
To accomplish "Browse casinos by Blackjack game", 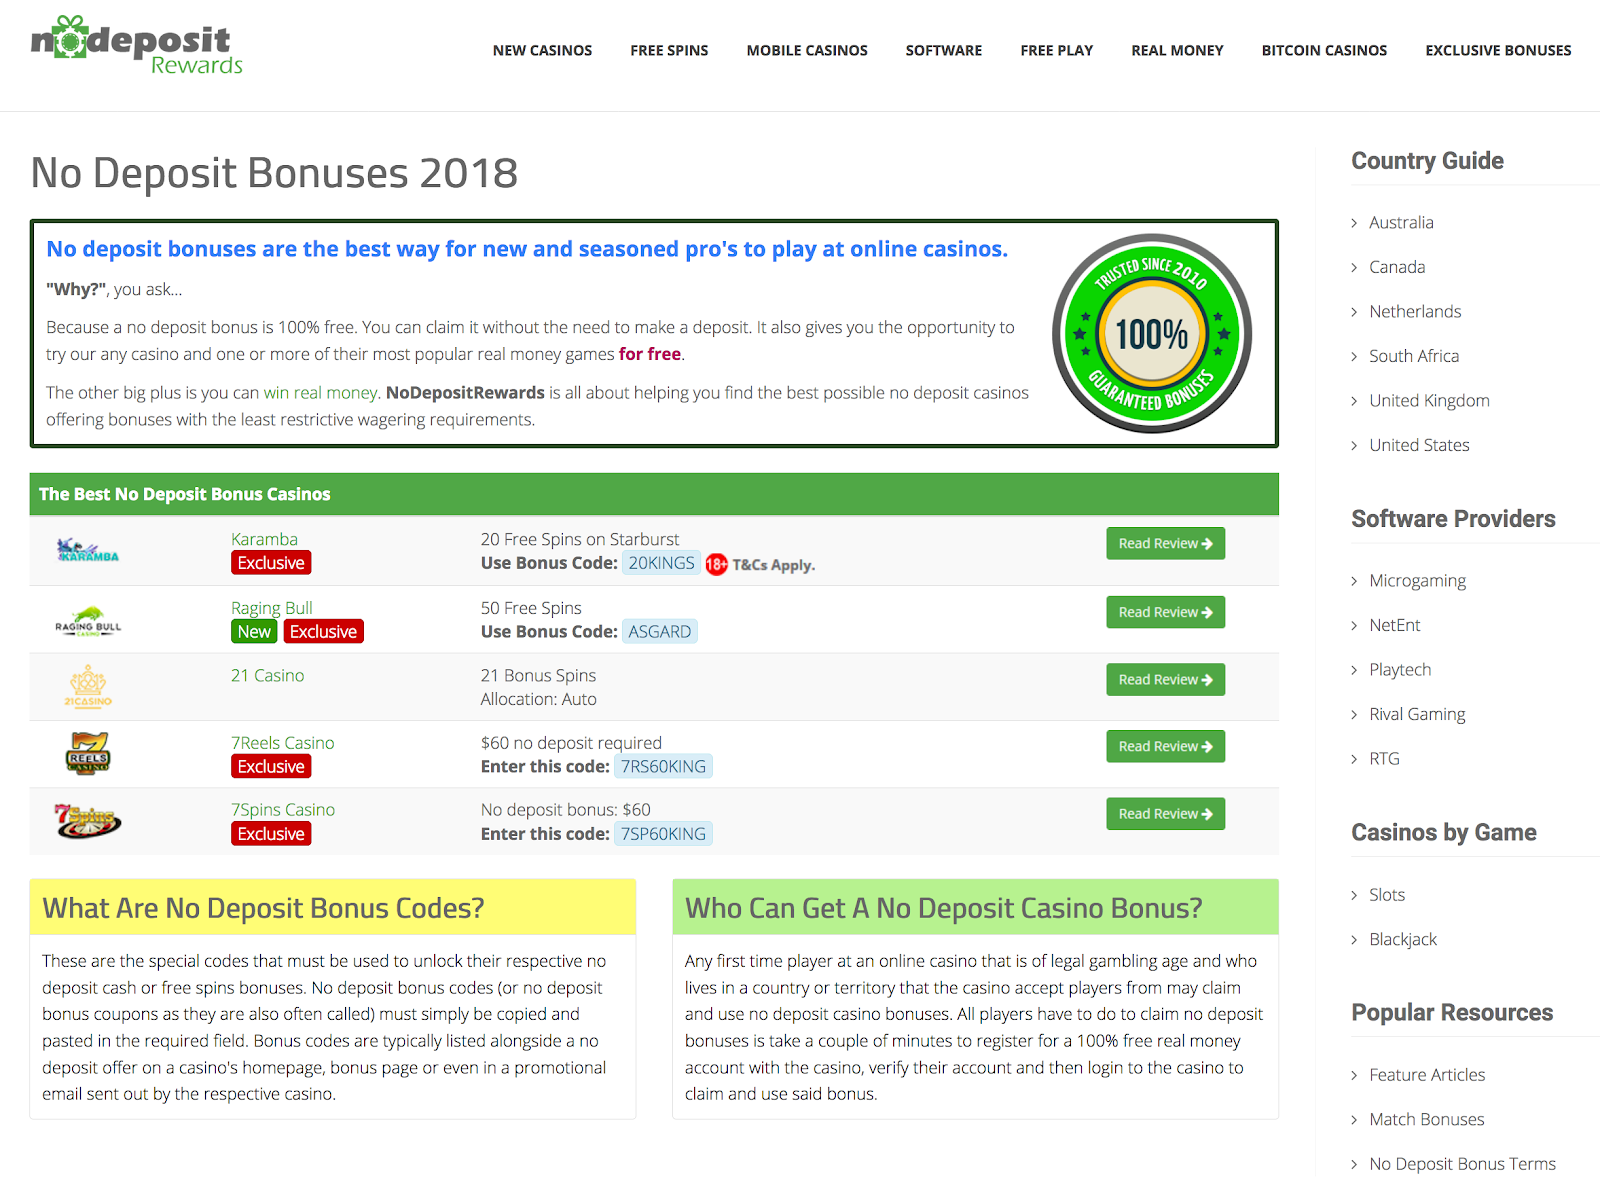I will [1403, 939].
